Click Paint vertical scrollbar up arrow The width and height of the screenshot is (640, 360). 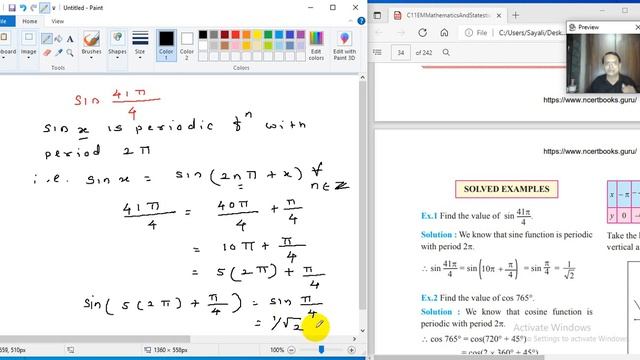pos(362,78)
